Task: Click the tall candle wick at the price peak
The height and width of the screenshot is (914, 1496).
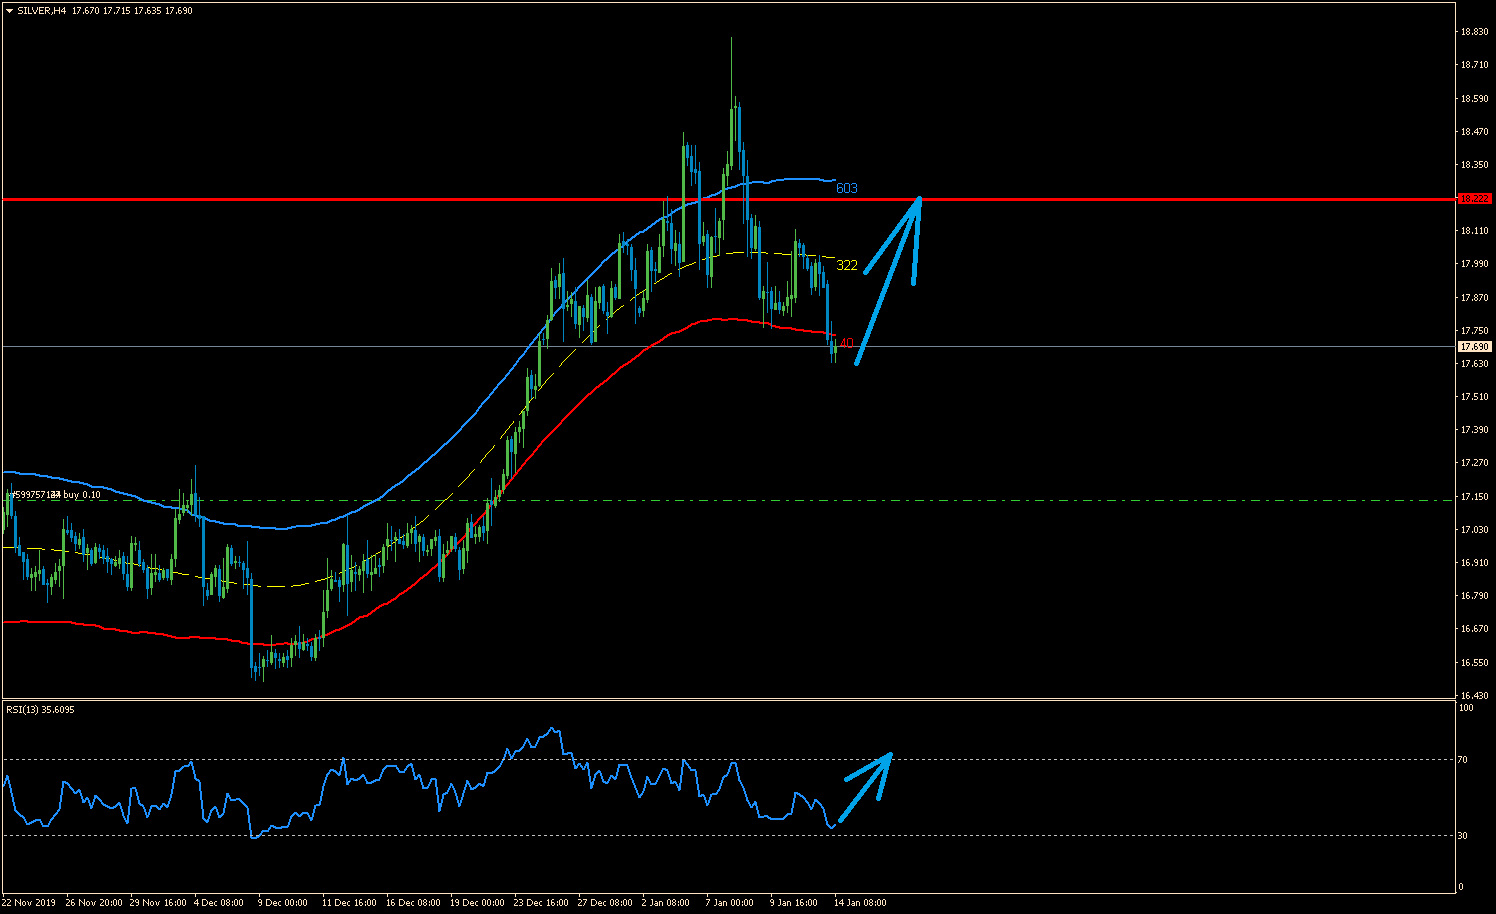Action: click(x=732, y=65)
